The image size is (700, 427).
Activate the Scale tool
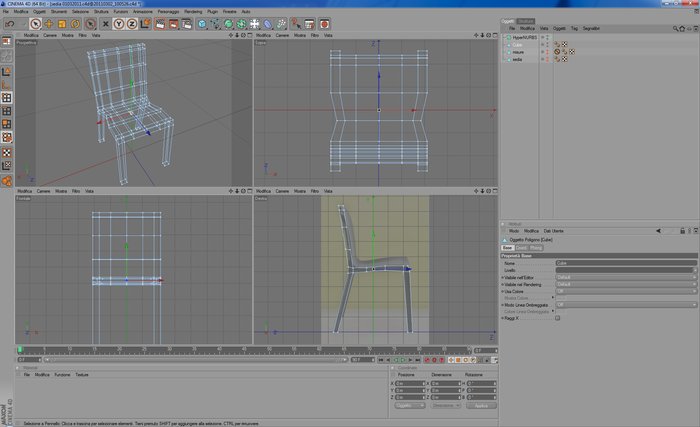click(62, 24)
